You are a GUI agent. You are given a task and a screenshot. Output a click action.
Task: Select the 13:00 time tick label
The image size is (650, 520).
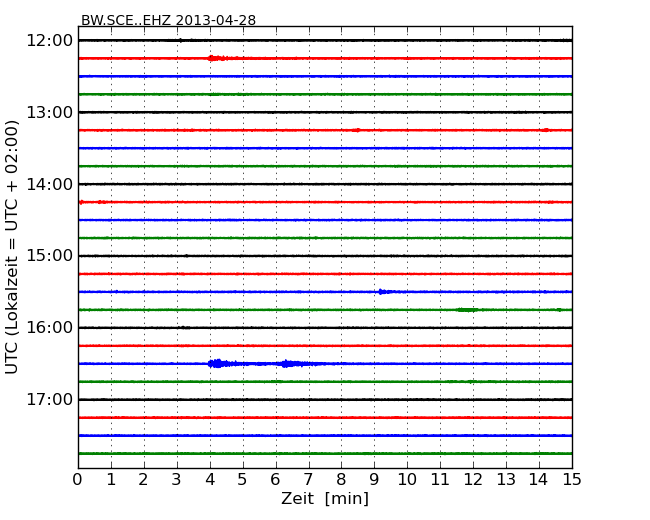[x=50, y=112]
